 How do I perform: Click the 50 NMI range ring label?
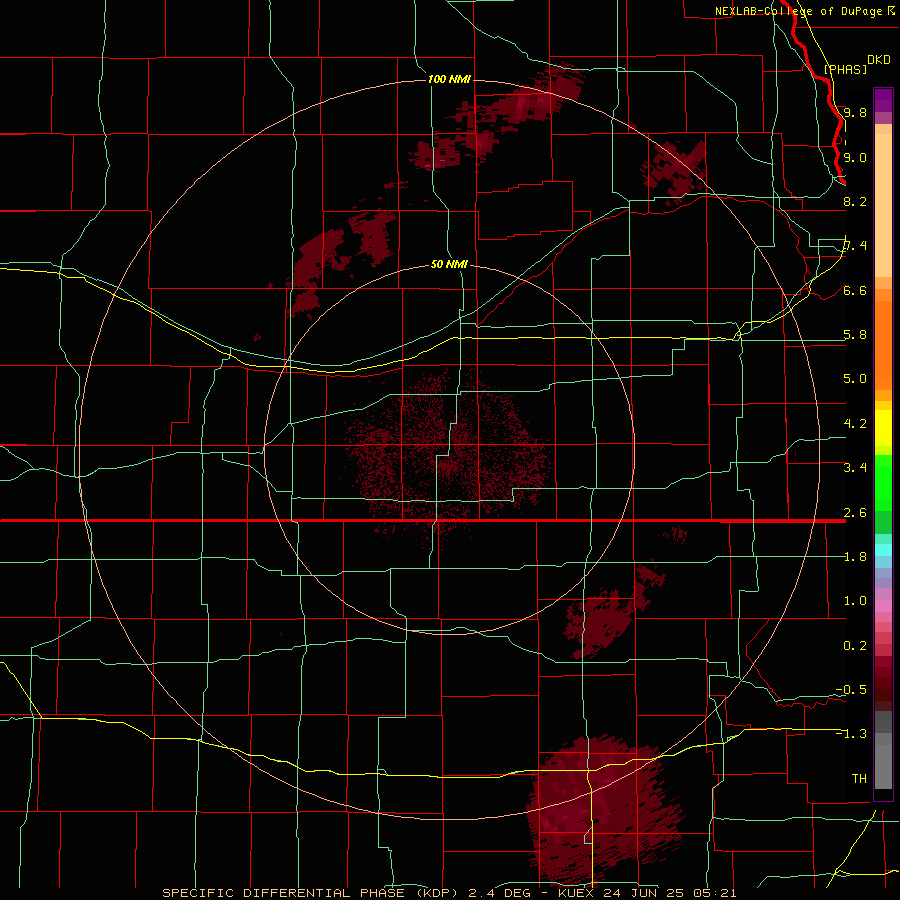coord(449,264)
